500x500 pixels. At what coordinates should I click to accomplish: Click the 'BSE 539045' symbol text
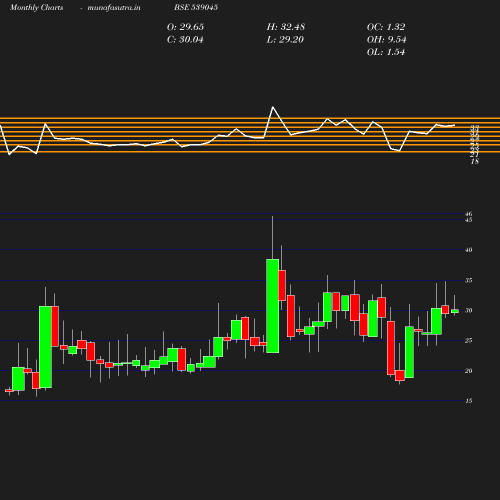196,7
